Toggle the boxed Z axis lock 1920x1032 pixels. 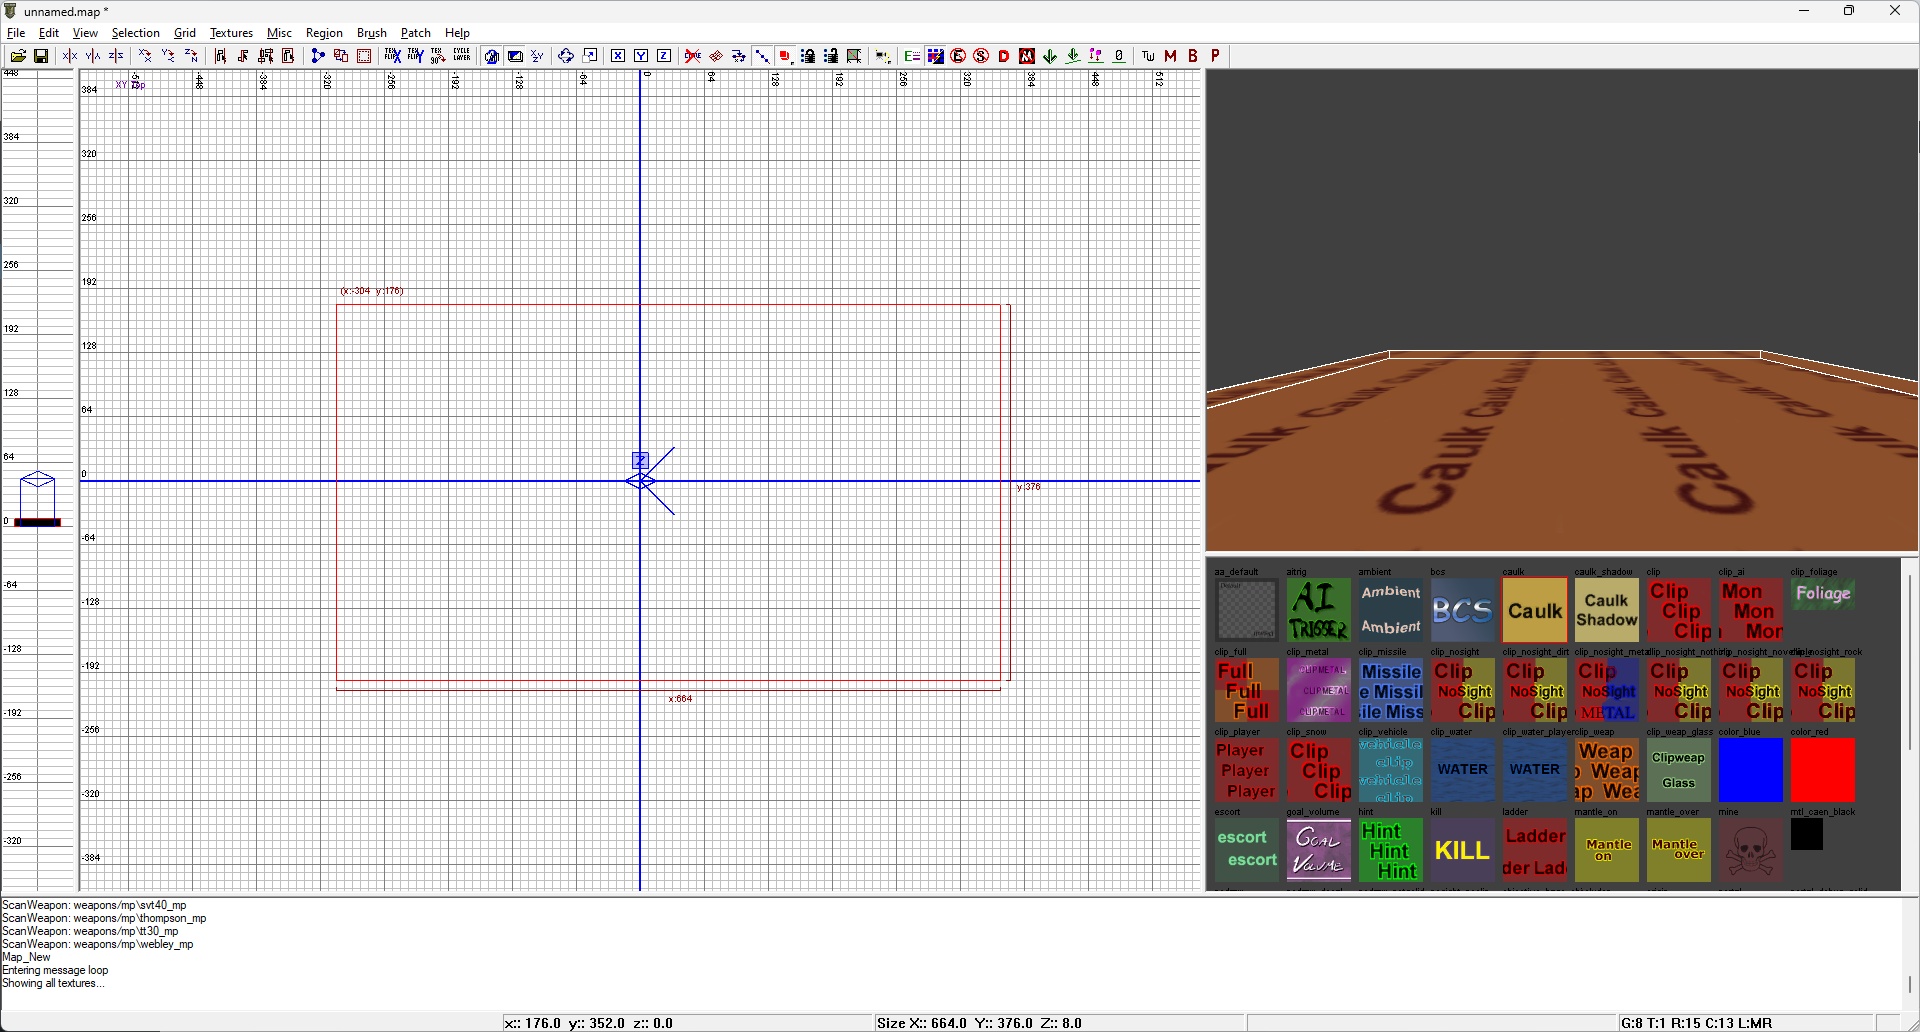[664, 57]
